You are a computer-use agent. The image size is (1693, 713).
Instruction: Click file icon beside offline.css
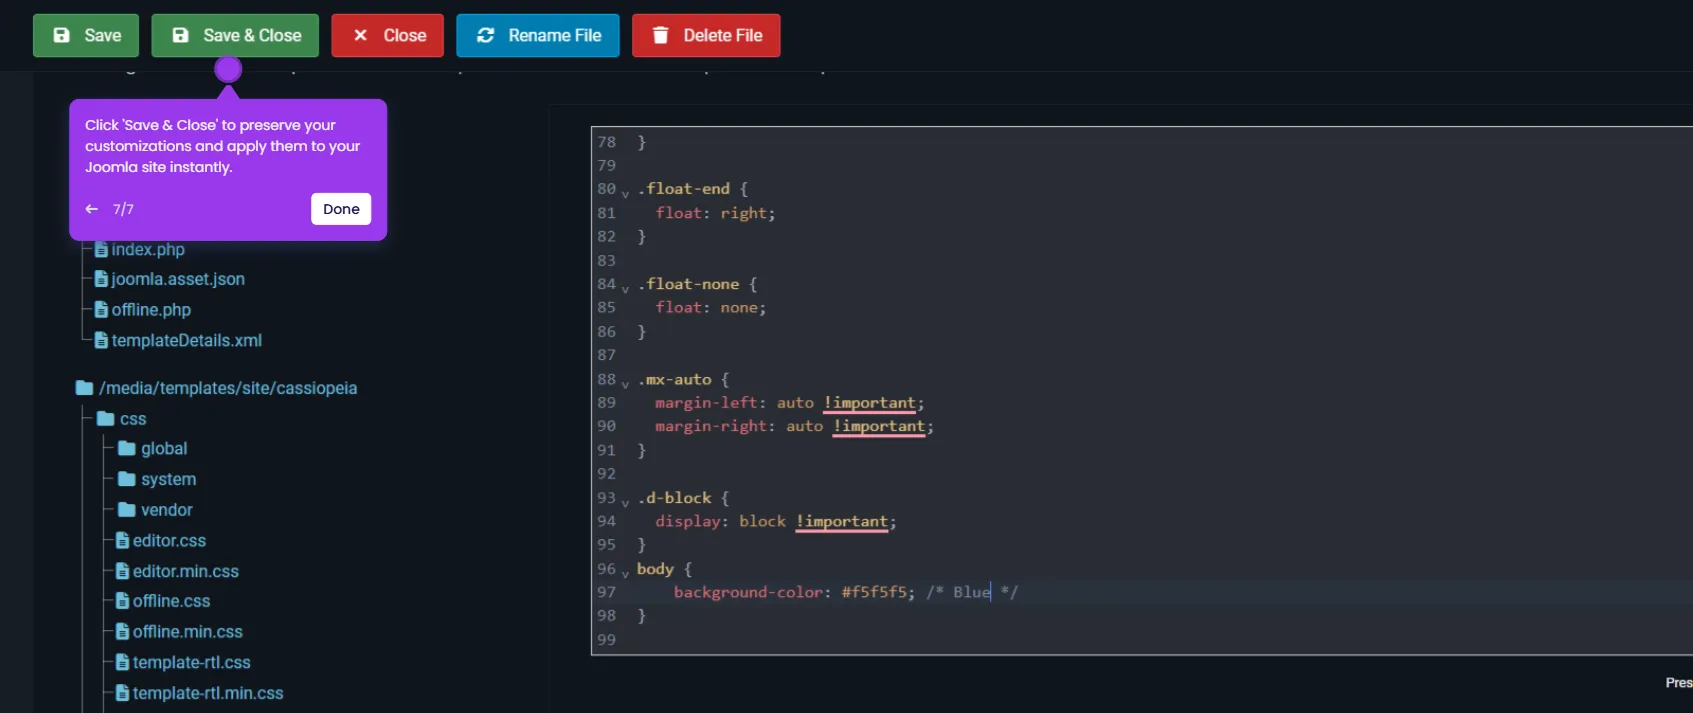122,601
